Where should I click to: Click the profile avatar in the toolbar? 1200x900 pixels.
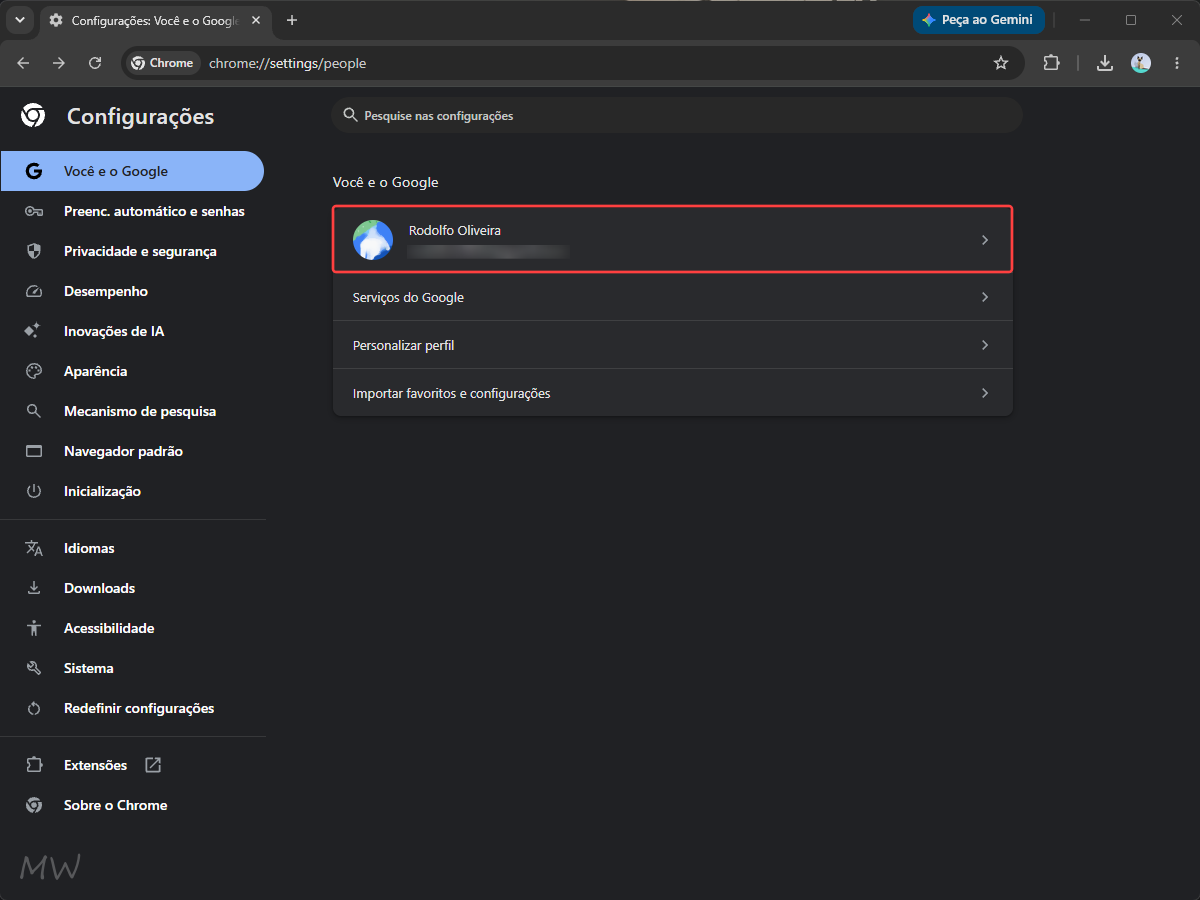[x=1141, y=63]
